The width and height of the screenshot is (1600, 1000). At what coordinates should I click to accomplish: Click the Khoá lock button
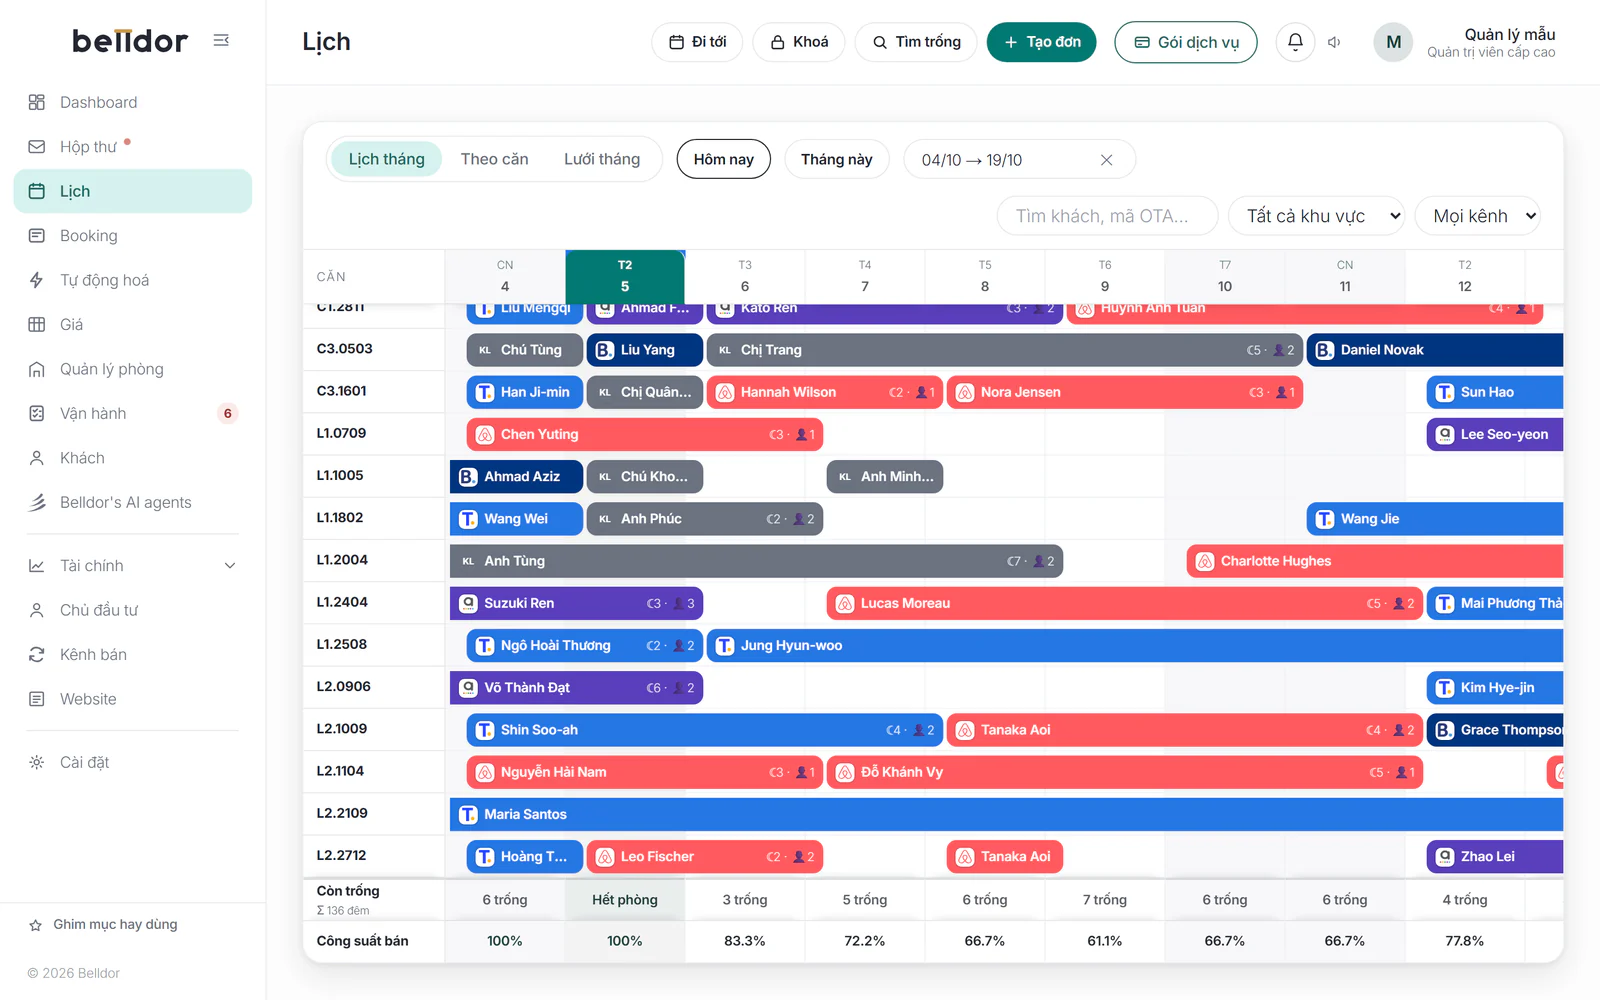point(799,42)
